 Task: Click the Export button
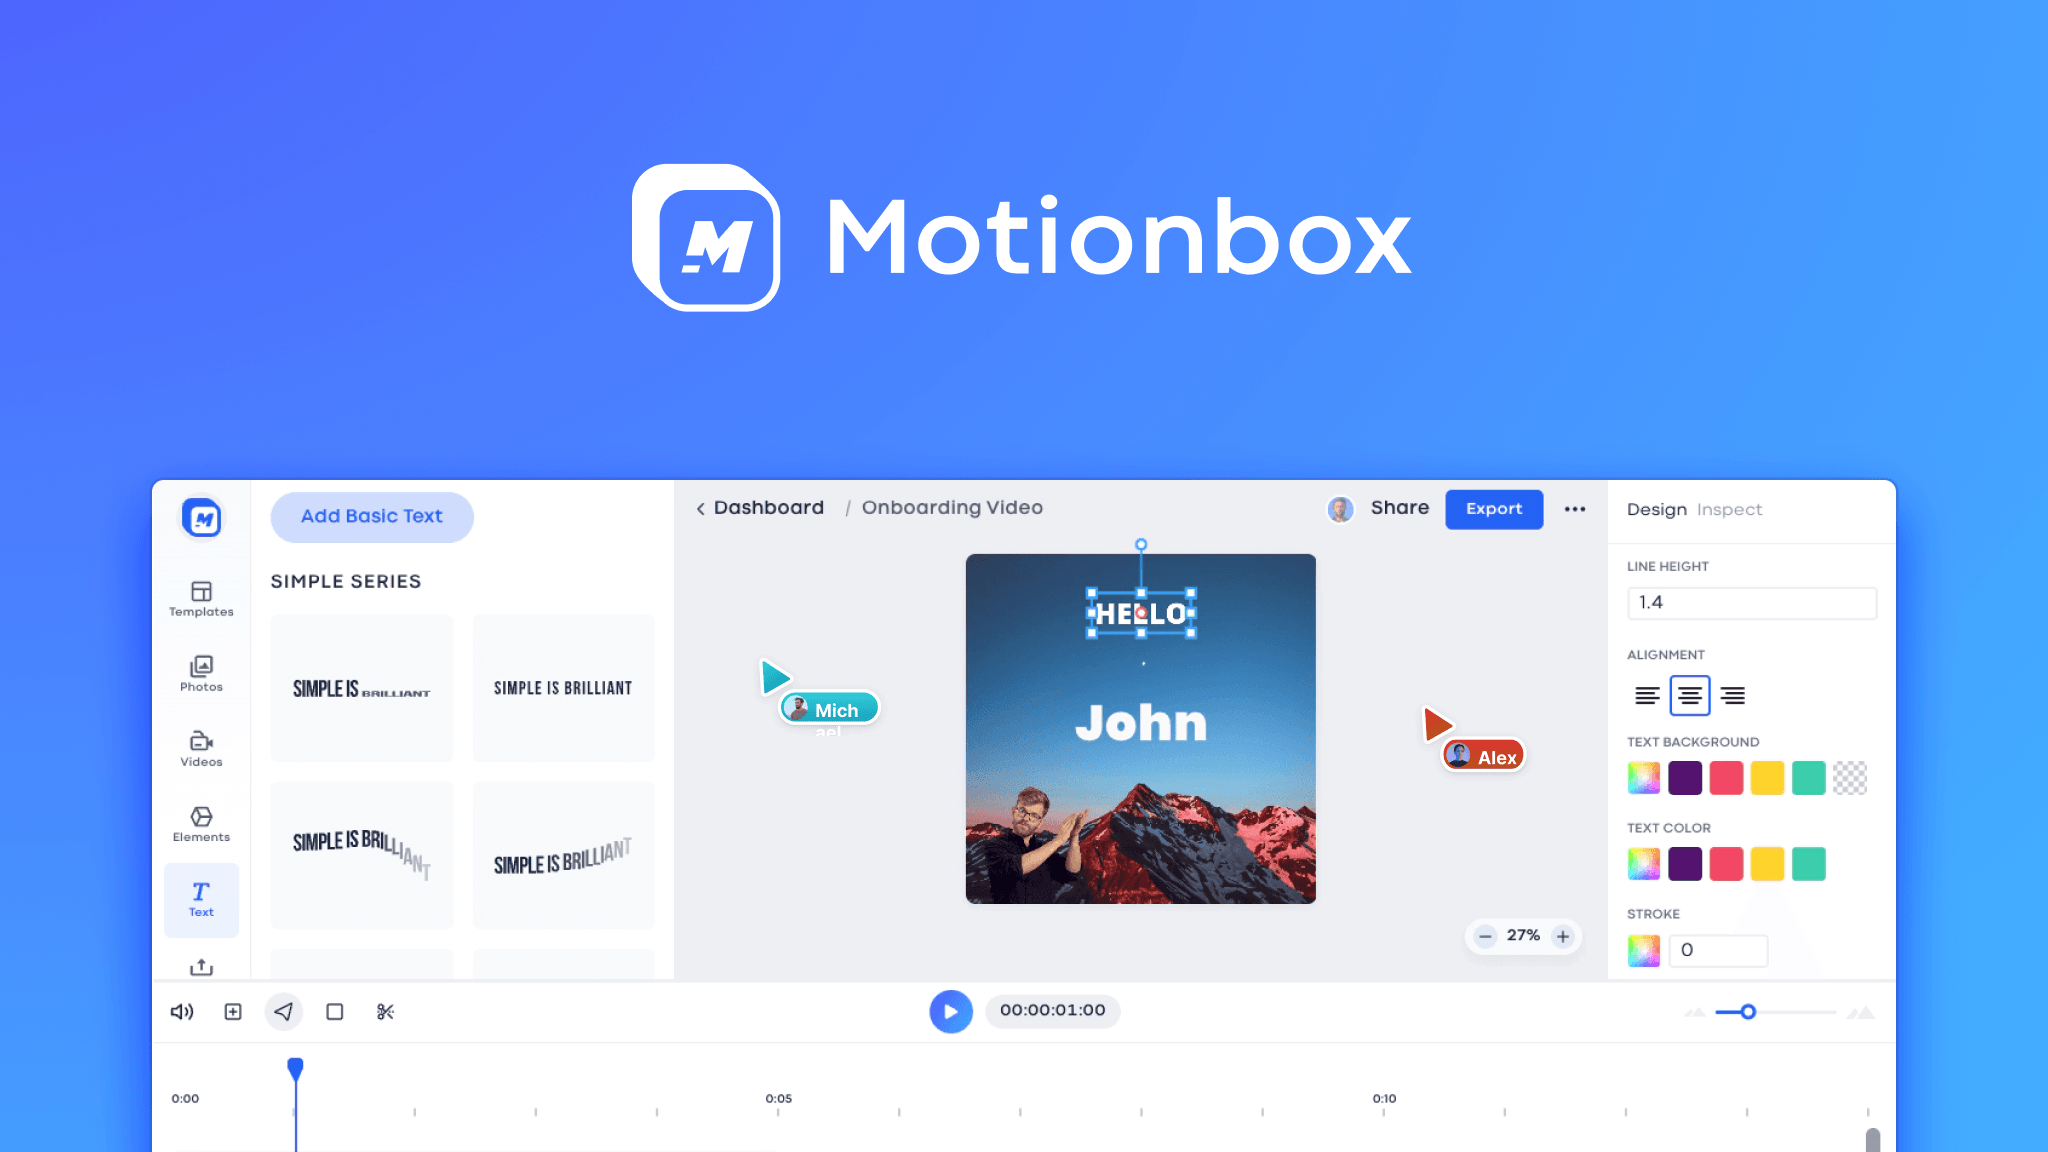(x=1492, y=509)
